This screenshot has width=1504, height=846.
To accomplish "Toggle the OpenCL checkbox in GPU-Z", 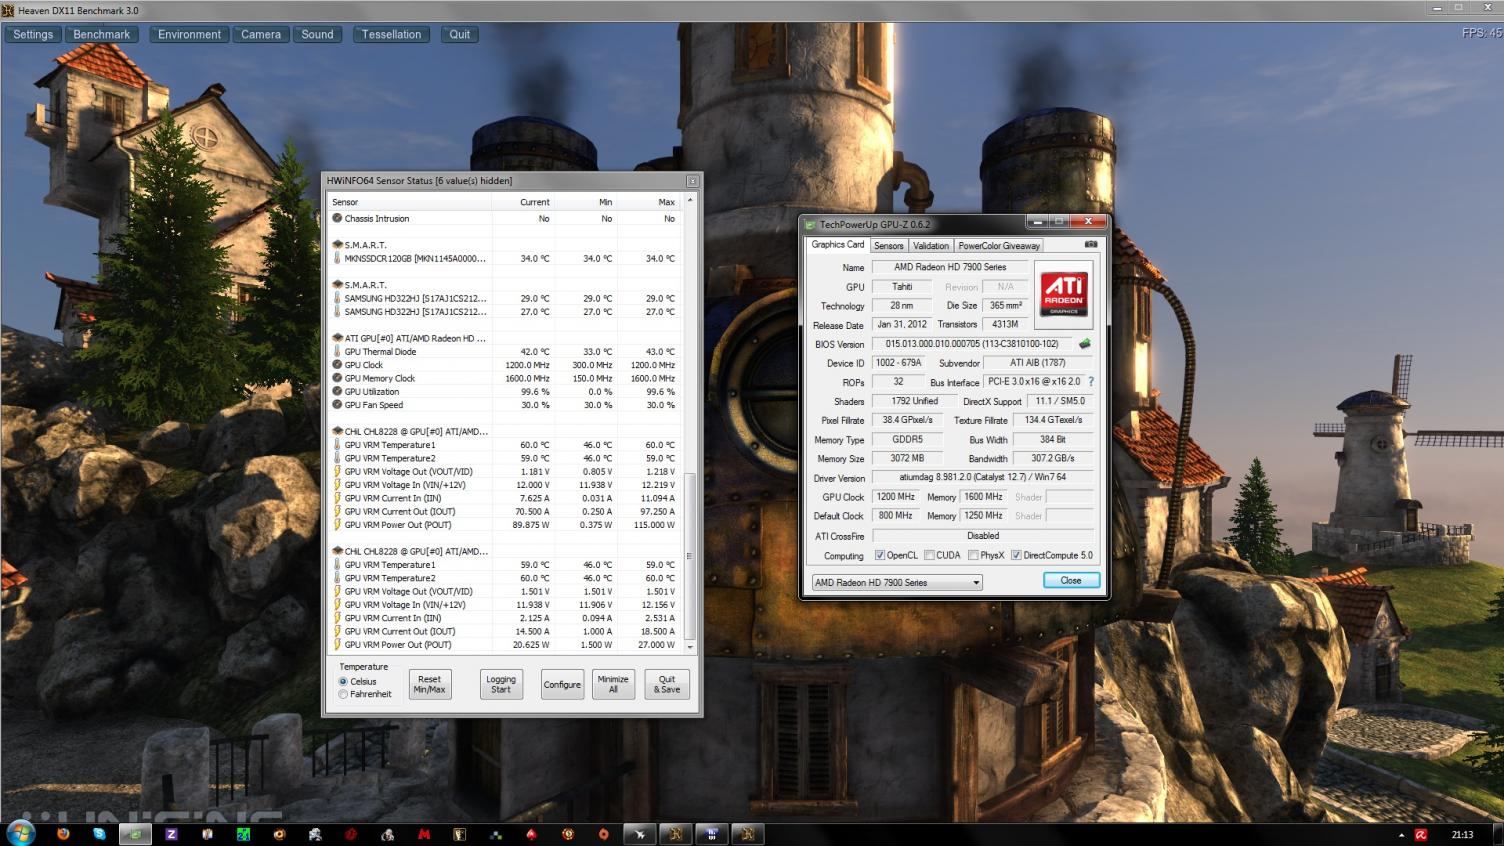I will coord(880,555).
